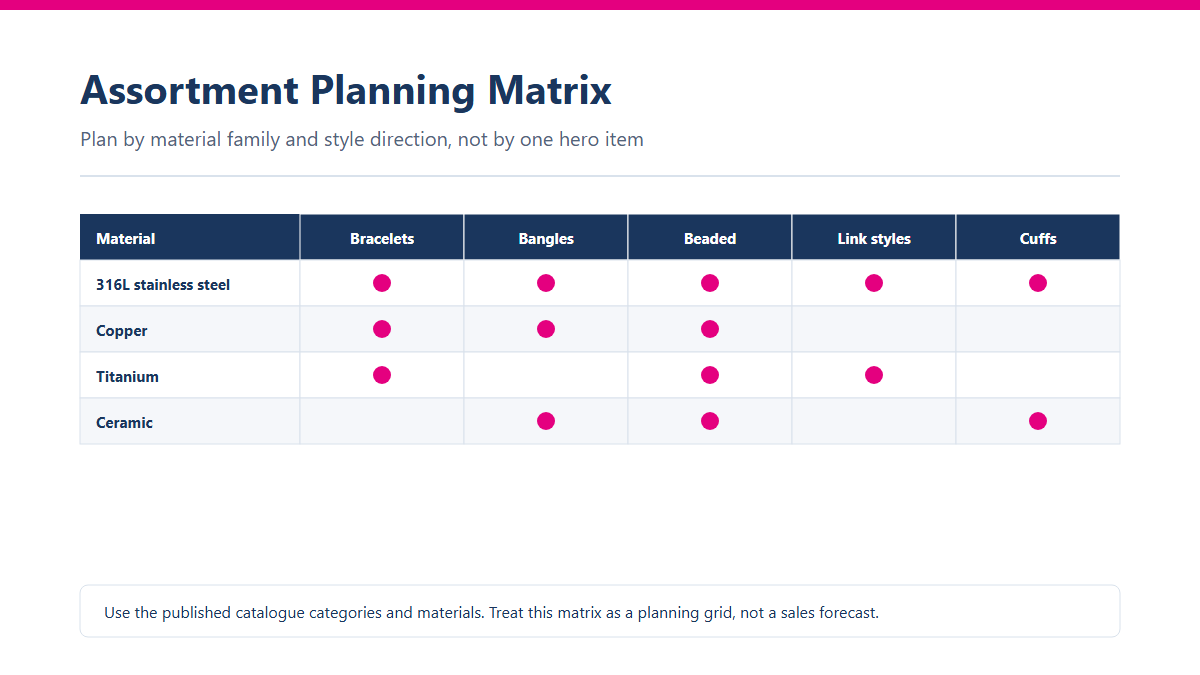Select the Cuffs column header
The image size is (1200, 675).
[x=1038, y=237]
